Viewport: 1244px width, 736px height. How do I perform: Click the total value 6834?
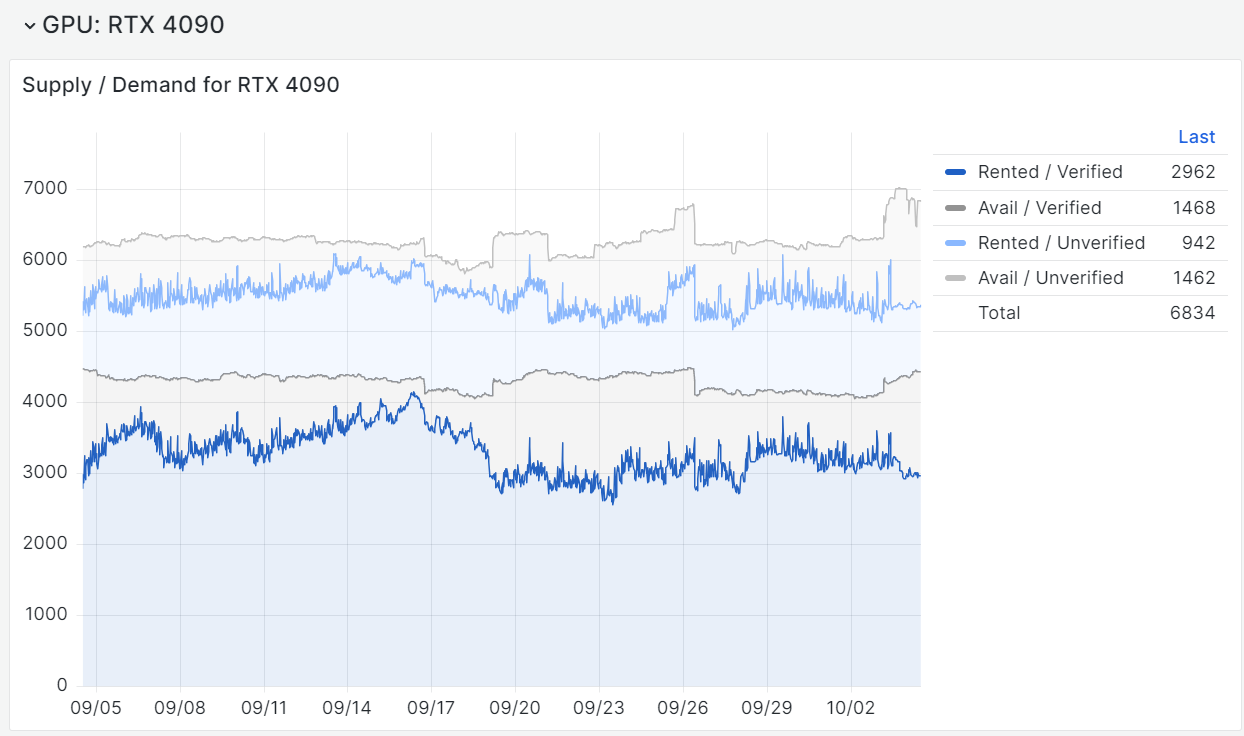coord(1192,313)
